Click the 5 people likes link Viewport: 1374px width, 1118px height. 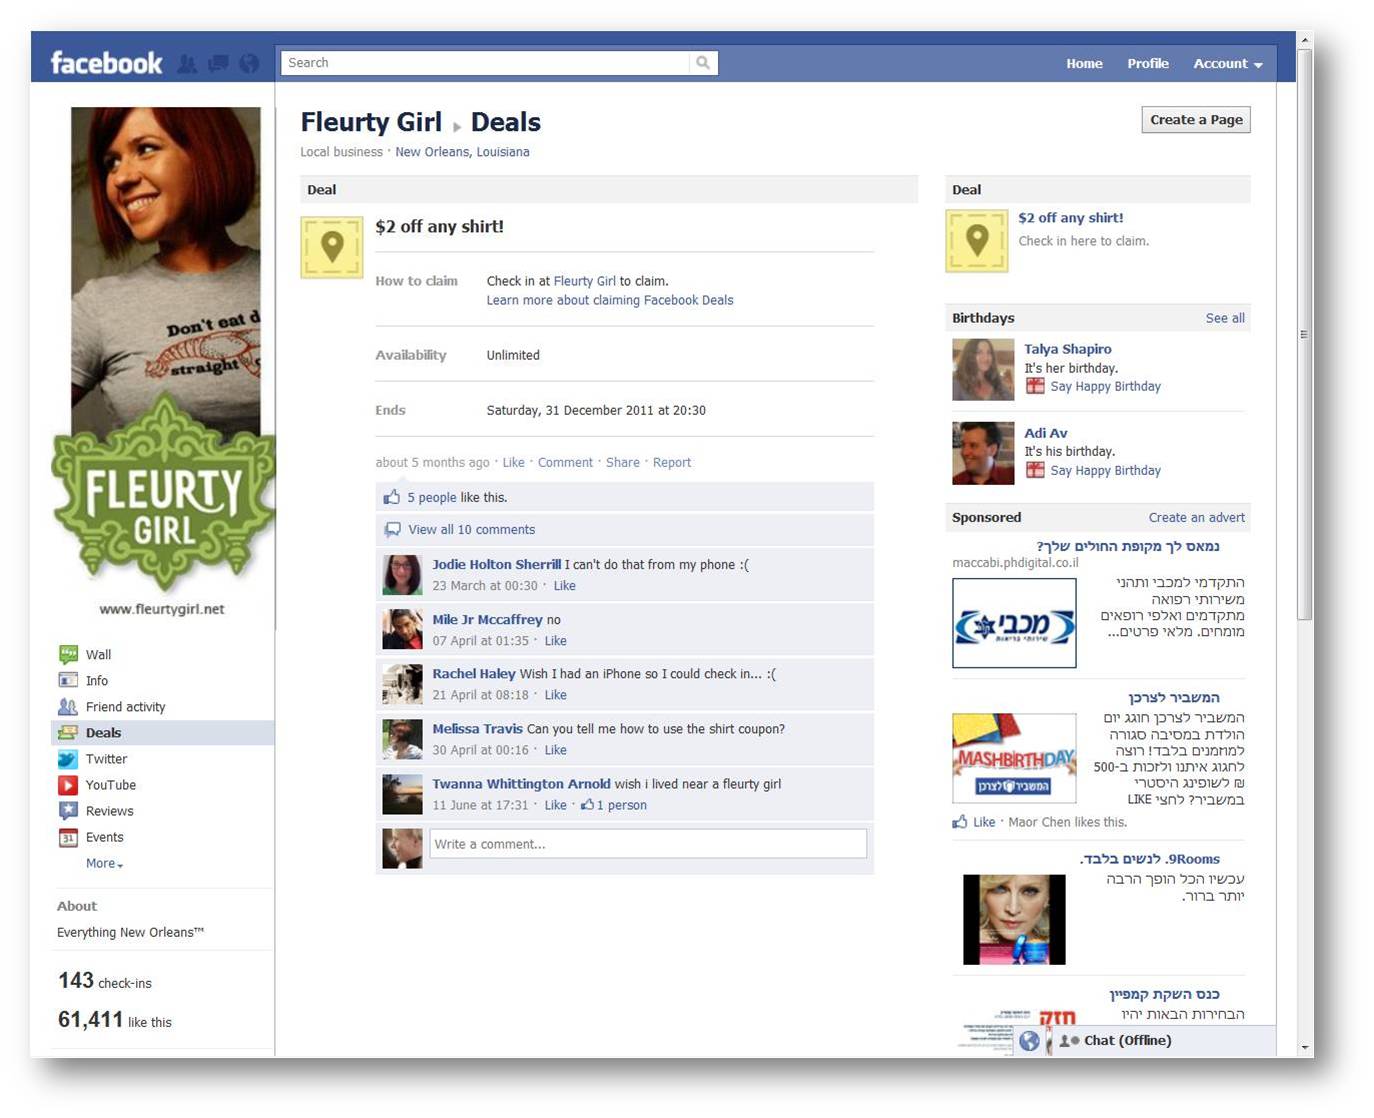[x=431, y=498]
